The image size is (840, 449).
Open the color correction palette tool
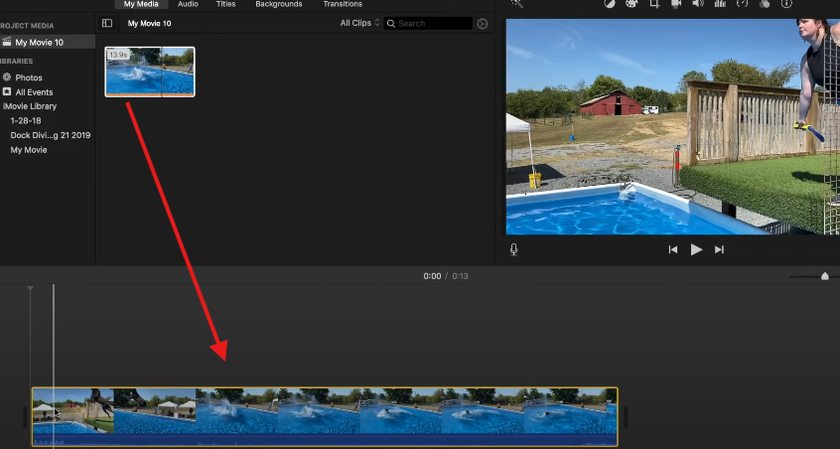coord(632,3)
